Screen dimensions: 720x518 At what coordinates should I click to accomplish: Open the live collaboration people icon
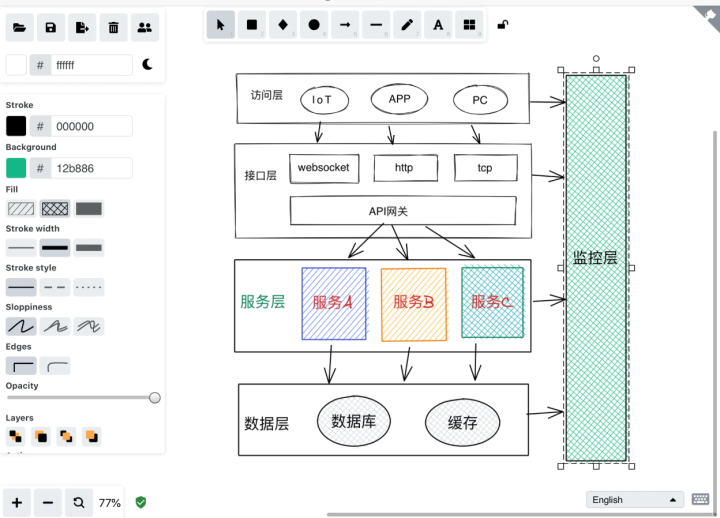pyautogui.click(x=146, y=28)
